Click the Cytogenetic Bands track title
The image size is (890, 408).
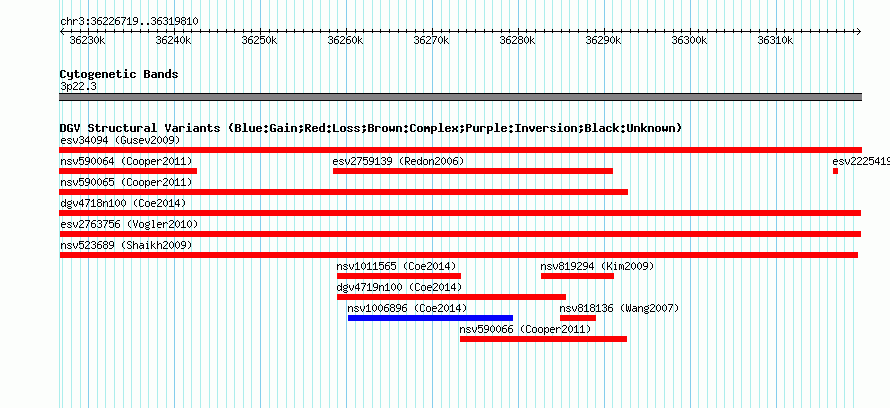click(x=119, y=74)
